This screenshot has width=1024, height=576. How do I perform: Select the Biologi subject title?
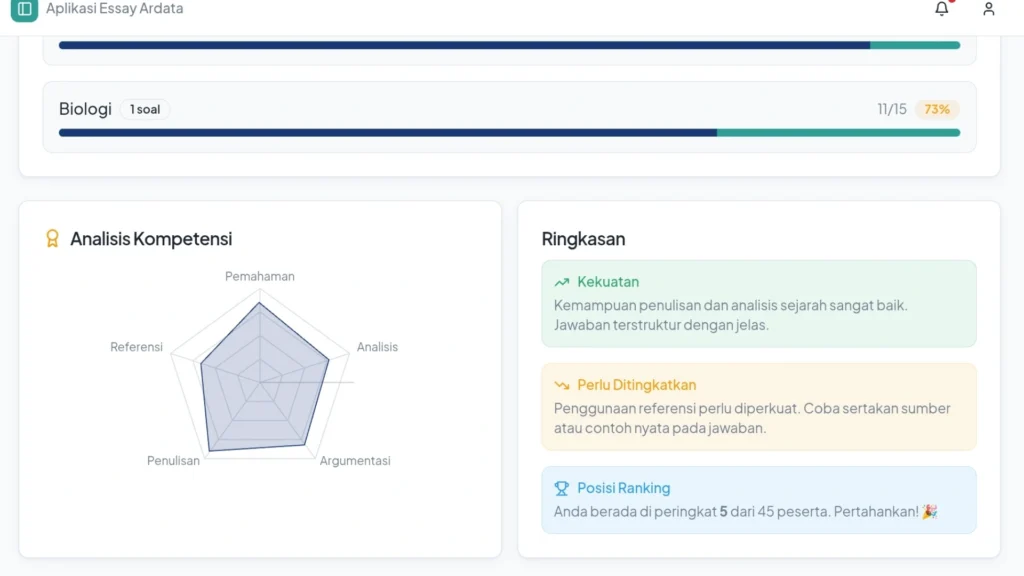(x=85, y=109)
